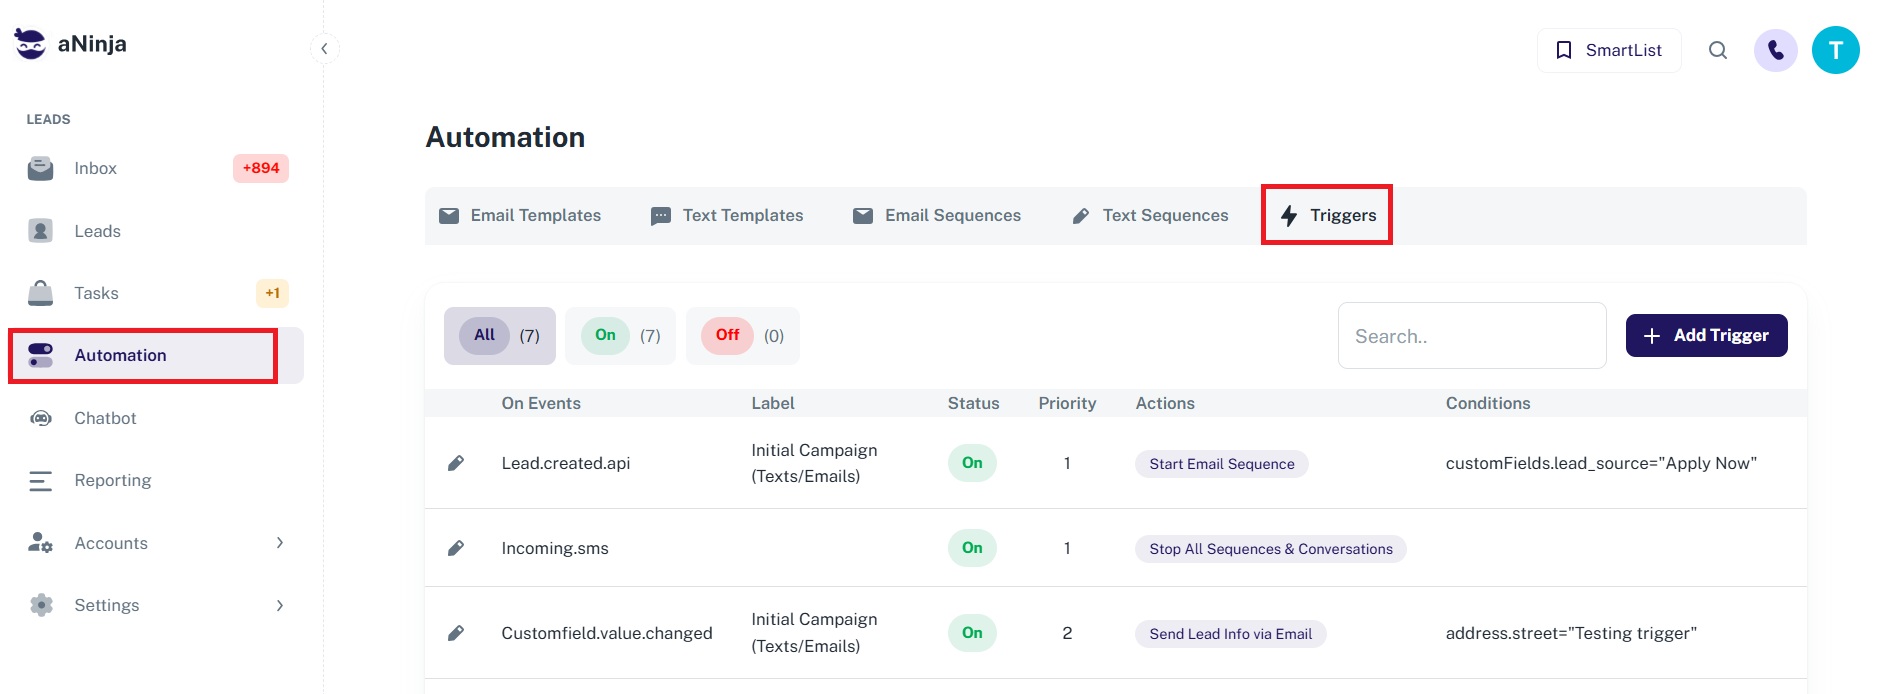This screenshot has height=694, width=1885.
Task: Toggle the On status for Customfield.value.changed
Action: (972, 633)
